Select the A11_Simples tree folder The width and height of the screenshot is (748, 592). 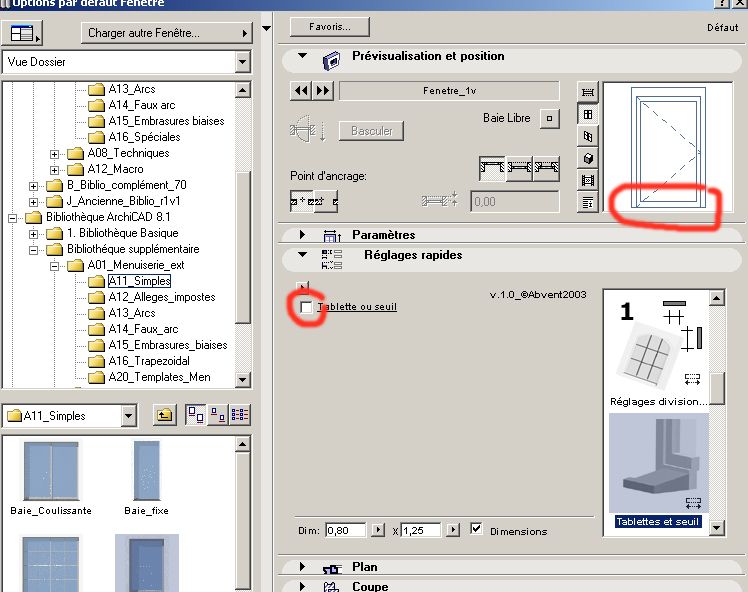[x=139, y=281]
